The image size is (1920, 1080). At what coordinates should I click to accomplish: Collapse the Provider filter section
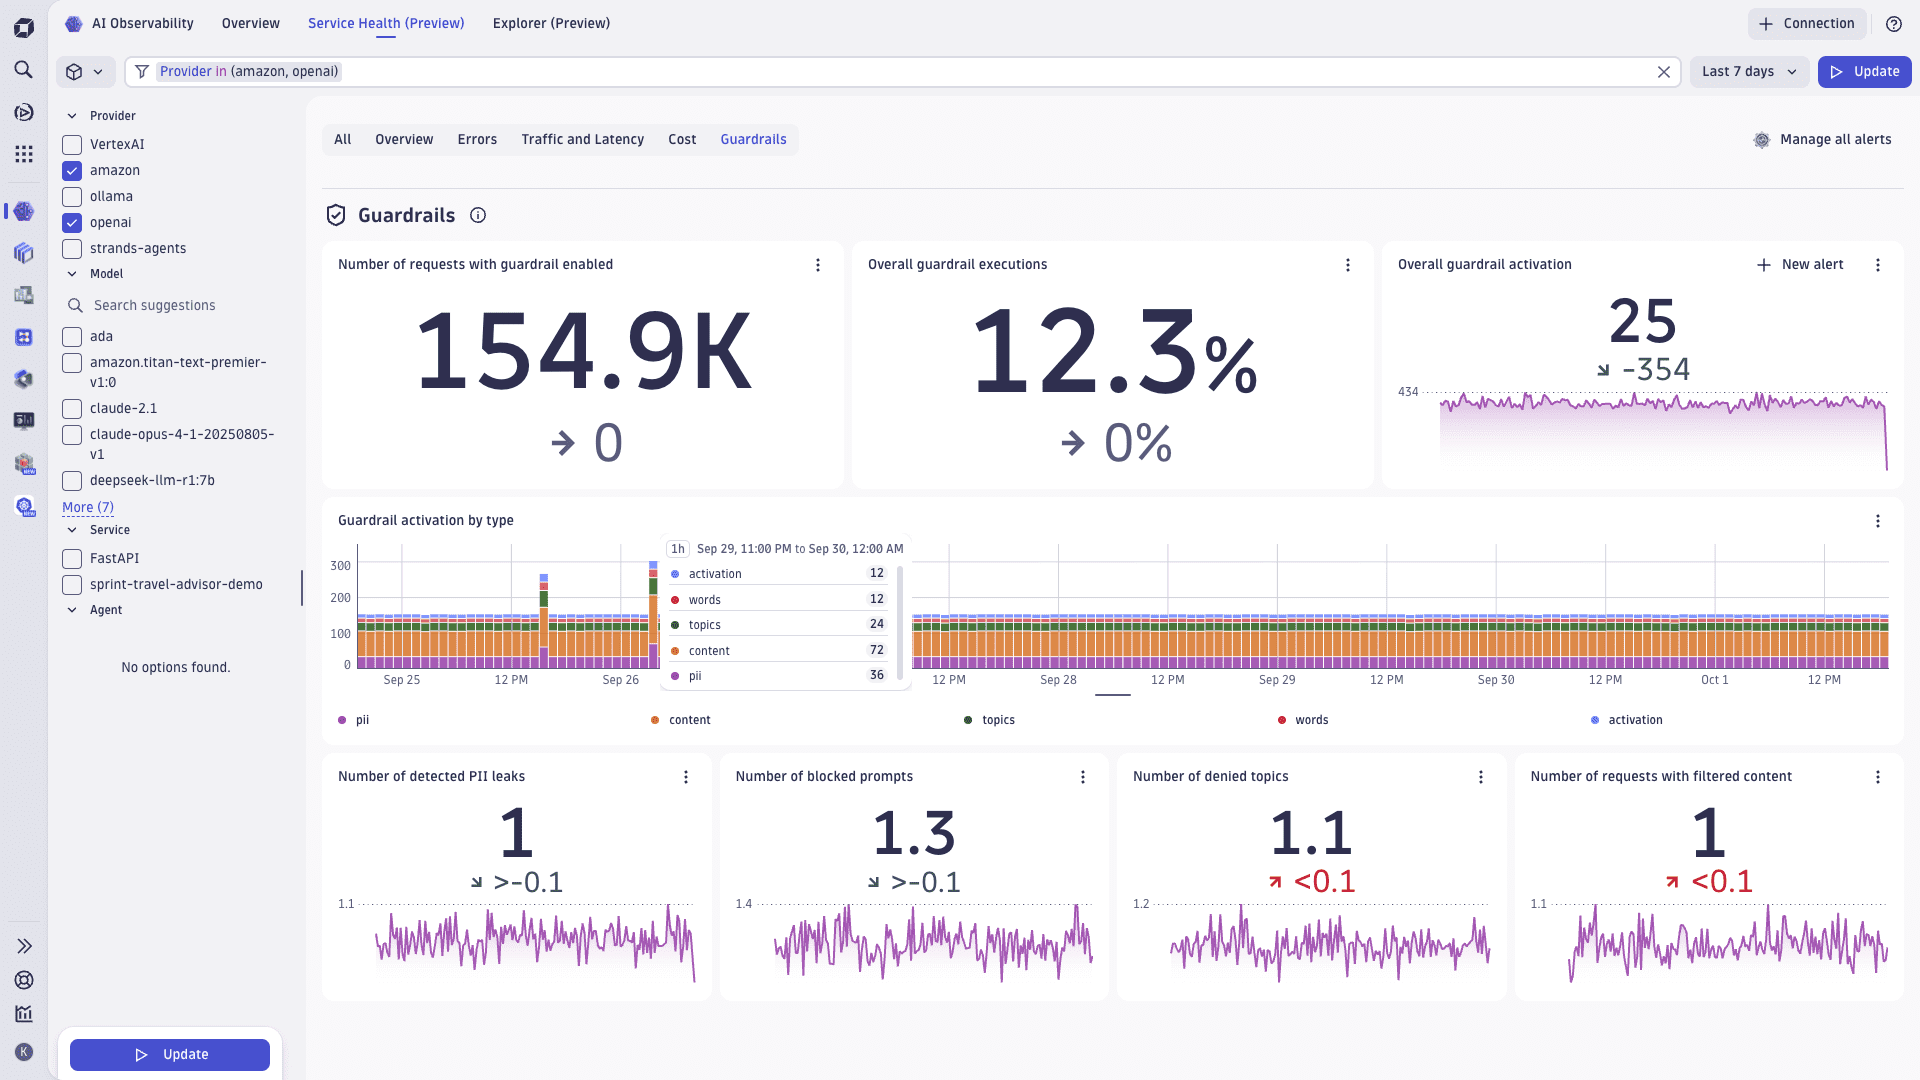[x=71, y=115]
